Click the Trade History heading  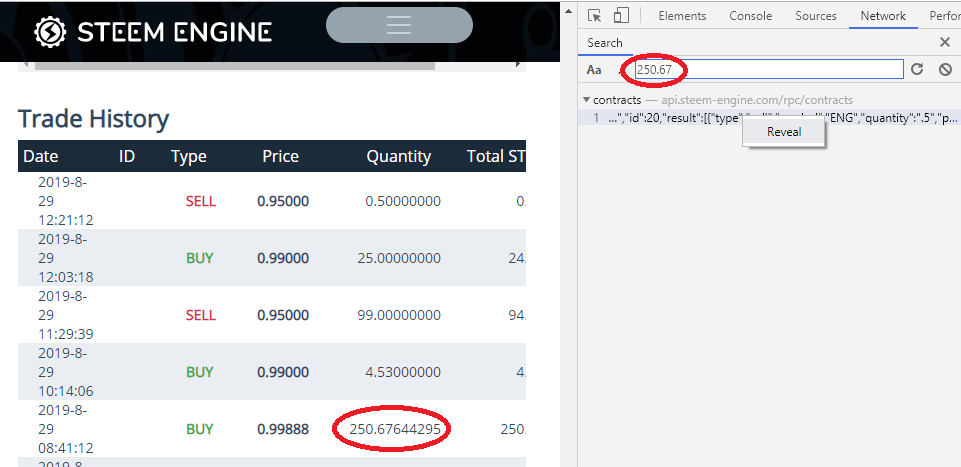point(93,118)
